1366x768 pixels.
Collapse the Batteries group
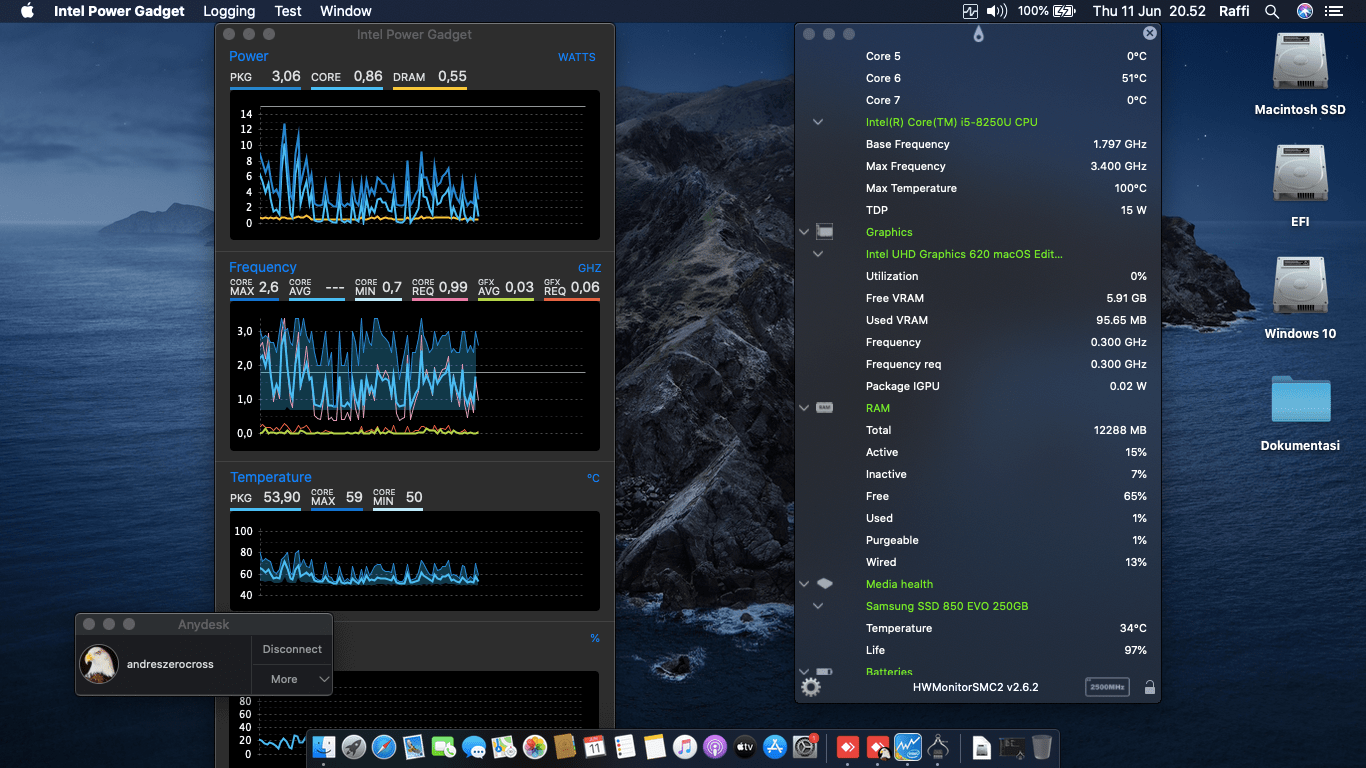coord(803,672)
